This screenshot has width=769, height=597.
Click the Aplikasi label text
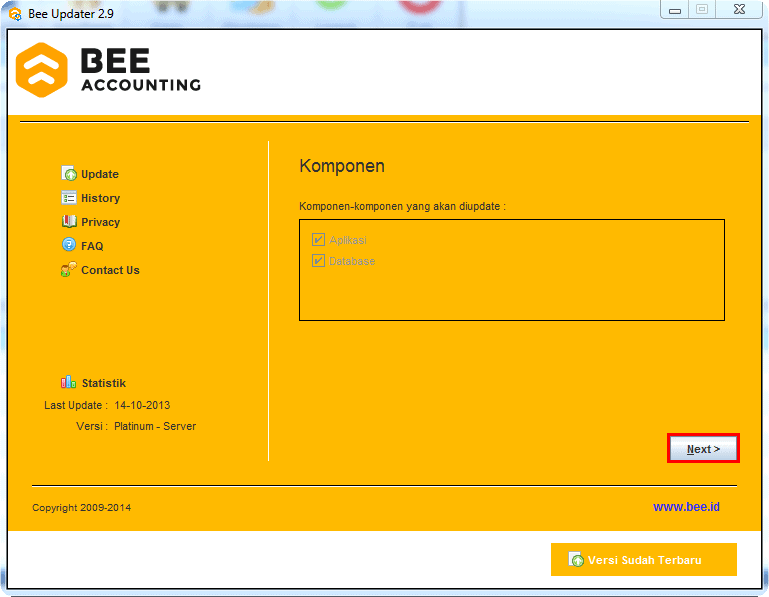tap(348, 240)
